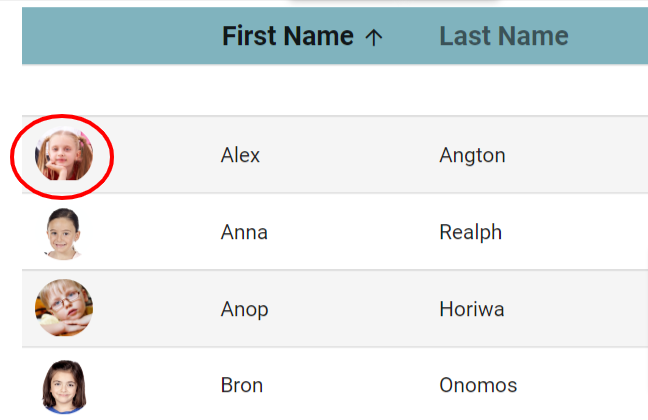Sort by the First Name column header
The width and height of the screenshot is (648, 420).
point(288,36)
